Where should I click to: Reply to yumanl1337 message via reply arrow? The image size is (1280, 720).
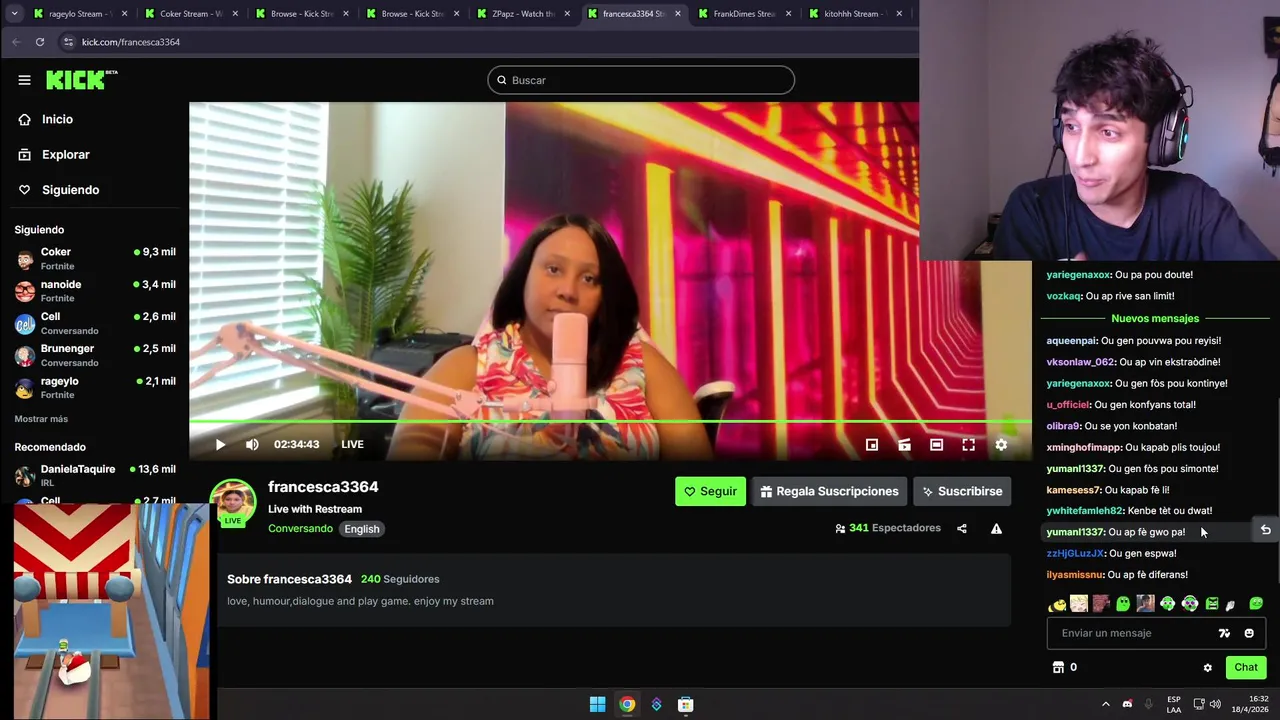[x=1265, y=531]
